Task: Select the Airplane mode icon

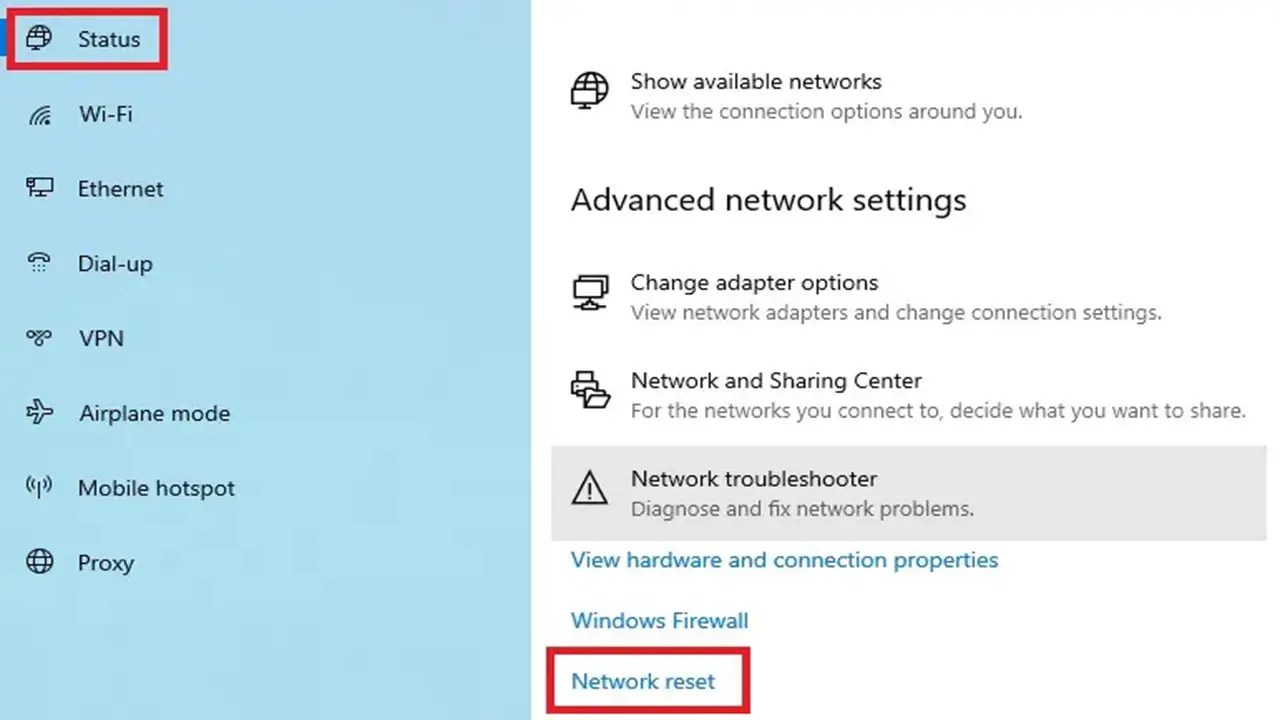Action: point(38,413)
